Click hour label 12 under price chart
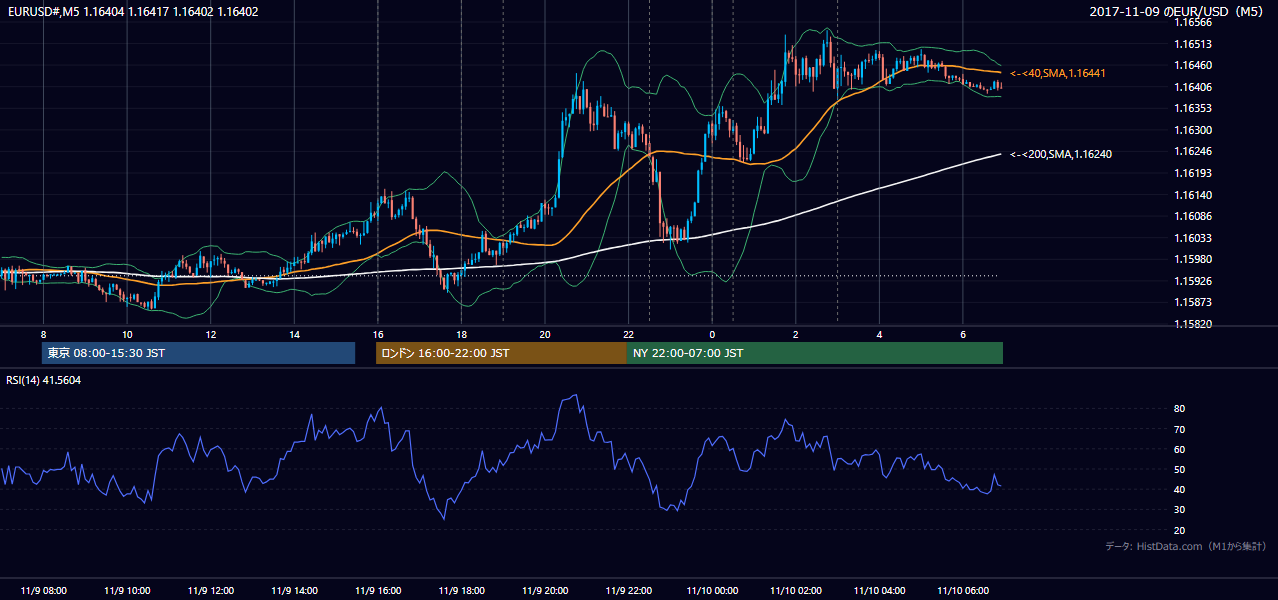 pyautogui.click(x=211, y=334)
